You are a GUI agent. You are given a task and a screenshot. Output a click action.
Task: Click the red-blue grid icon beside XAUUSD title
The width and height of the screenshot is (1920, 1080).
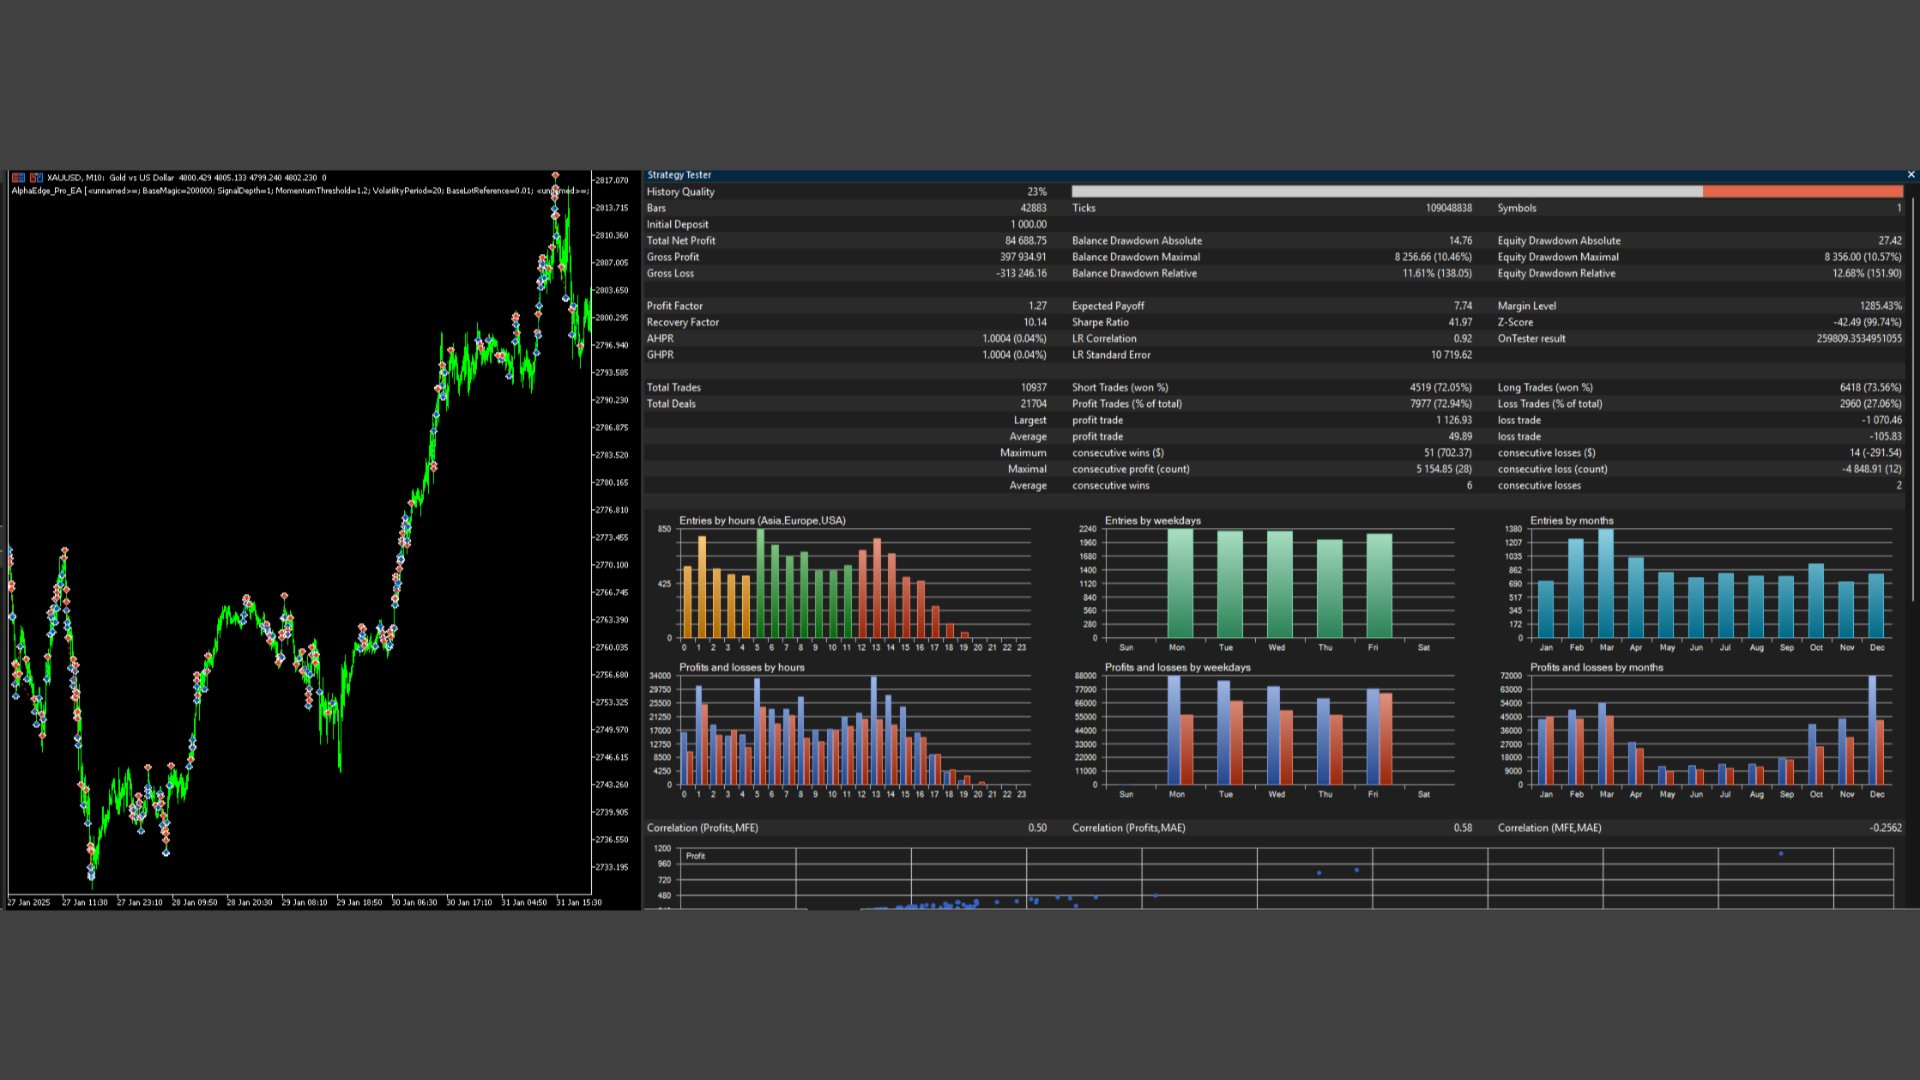click(x=18, y=177)
